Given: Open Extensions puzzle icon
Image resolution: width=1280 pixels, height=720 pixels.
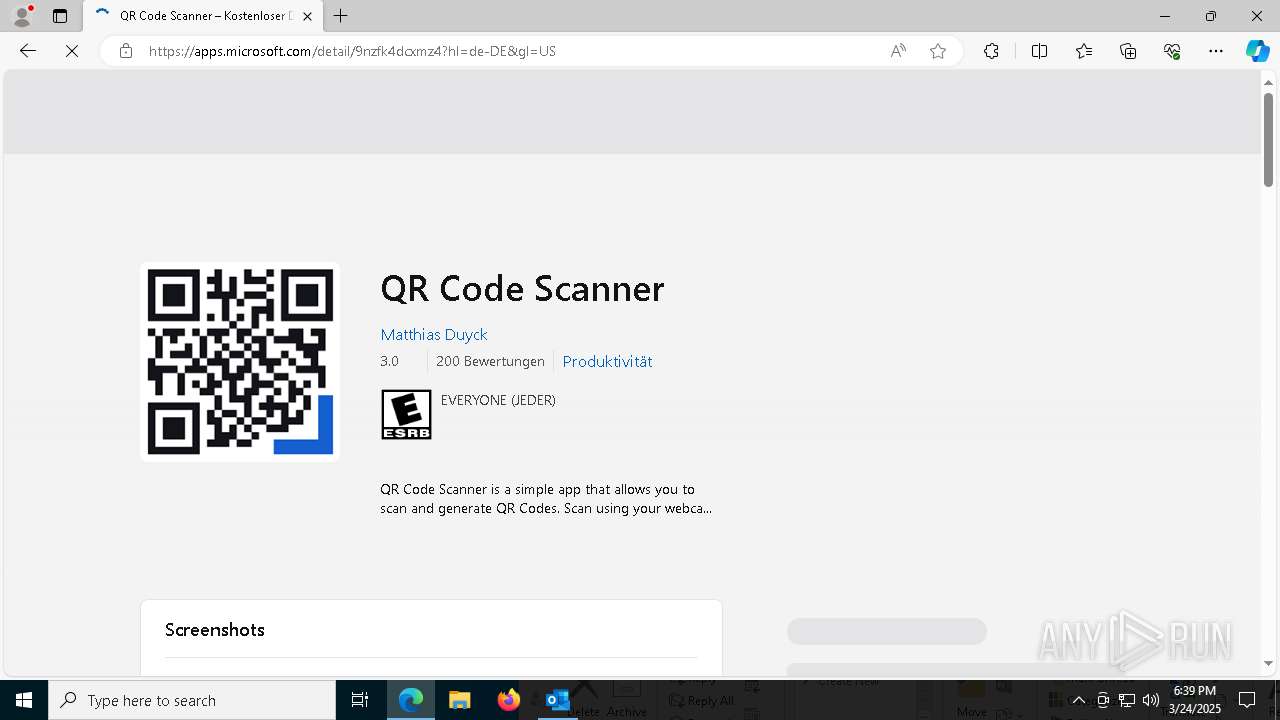Looking at the screenshot, I should 991,51.
